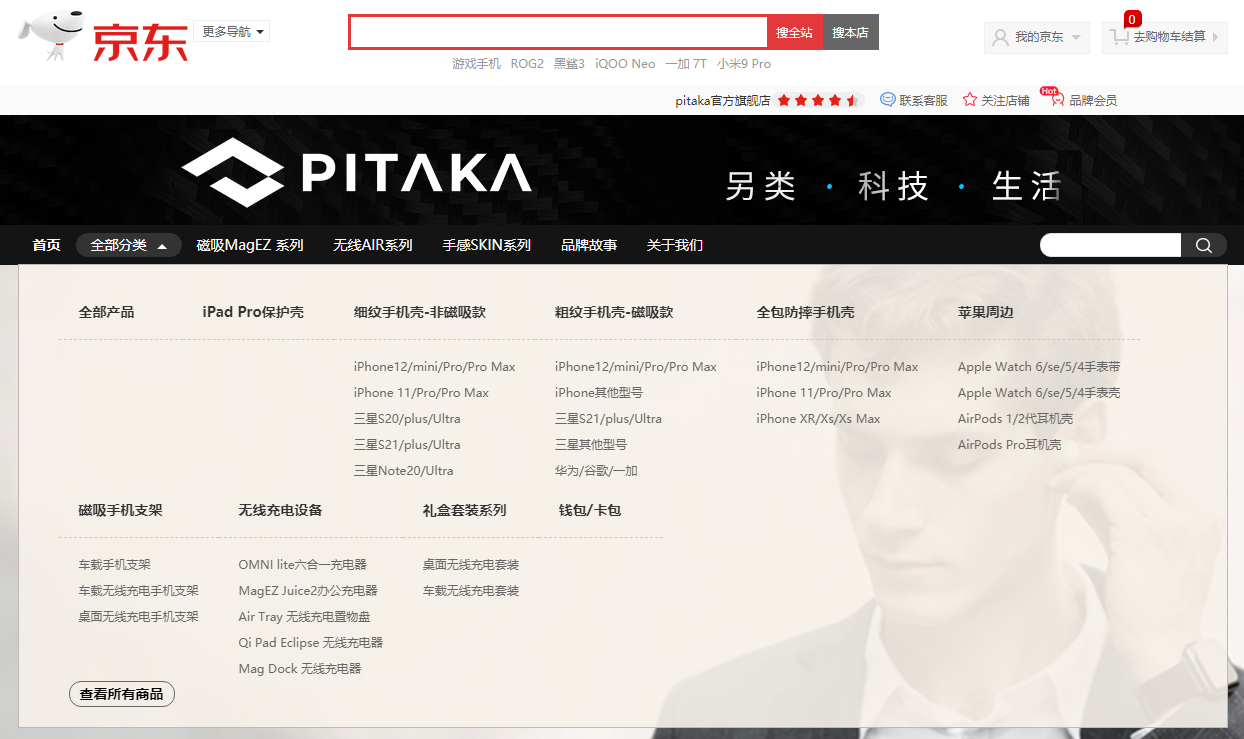Open the 磁吸MagEZ 系列 menu item

[x=249, y=245]
